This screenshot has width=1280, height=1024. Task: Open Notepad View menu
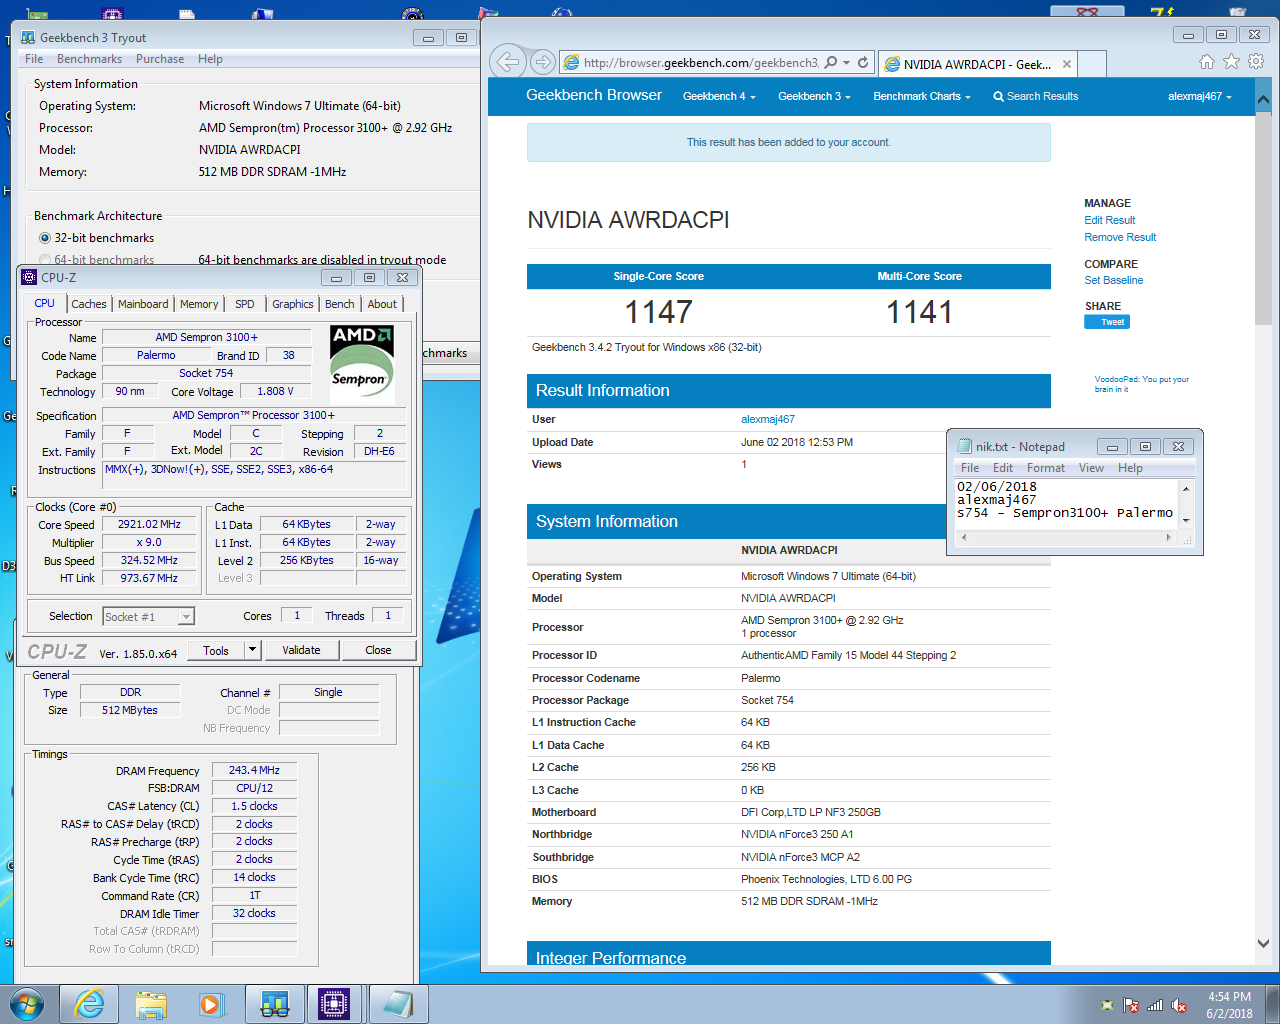tap(1091, 468)
